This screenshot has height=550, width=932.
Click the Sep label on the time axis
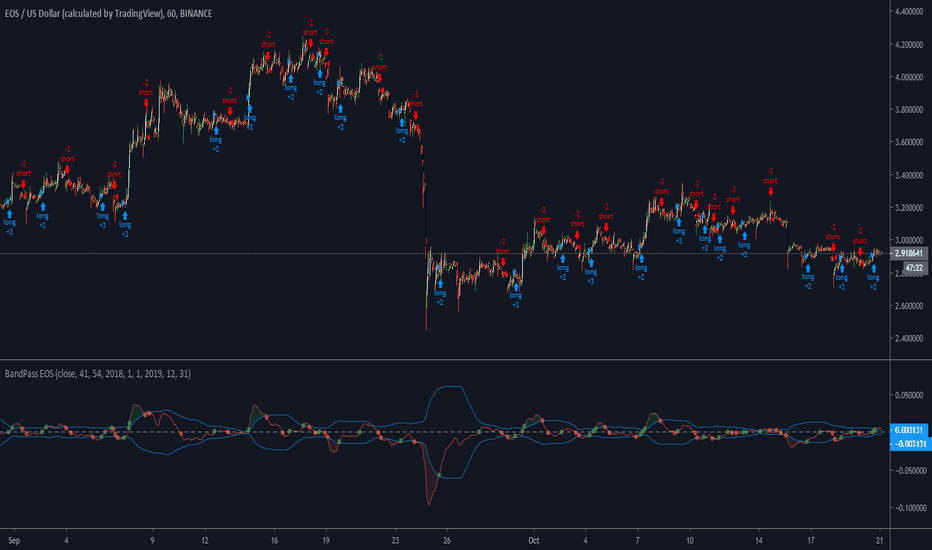point(14,540)
